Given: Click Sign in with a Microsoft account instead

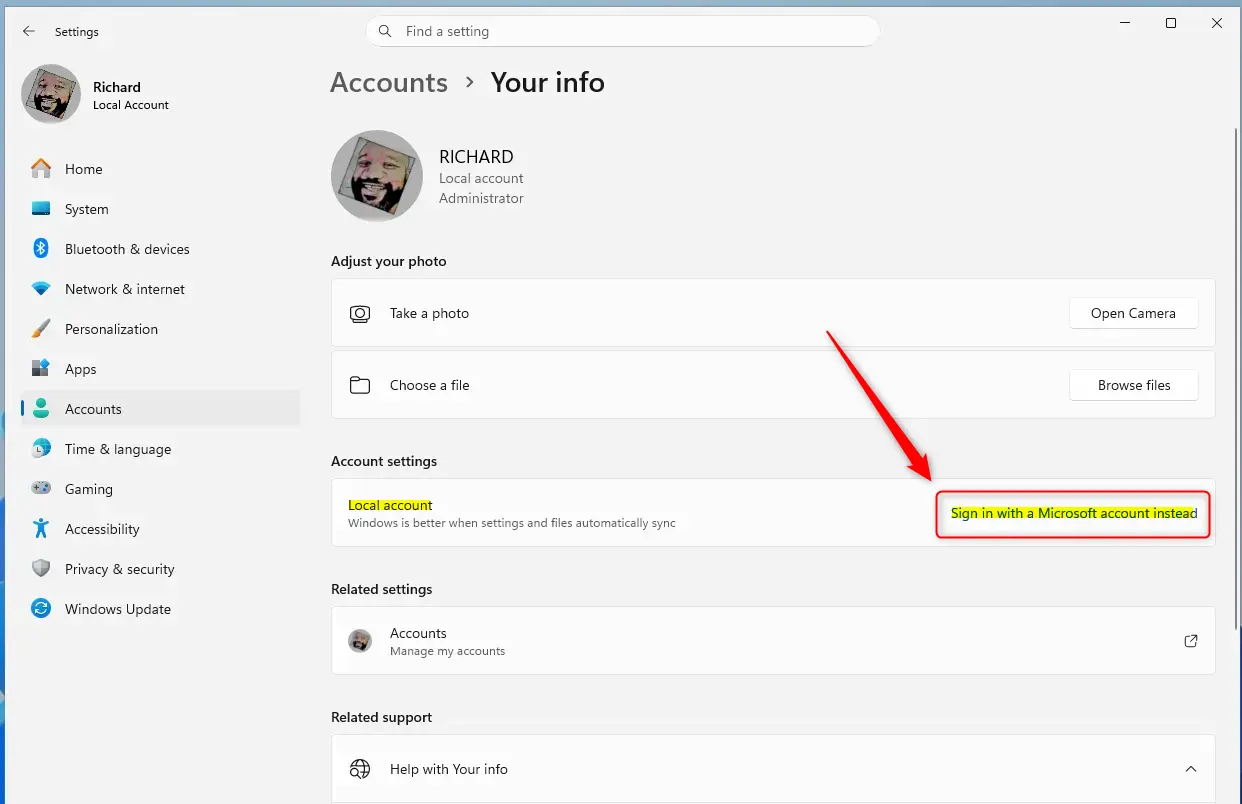Looking at the screenshot, I should tap(1074, 513).
